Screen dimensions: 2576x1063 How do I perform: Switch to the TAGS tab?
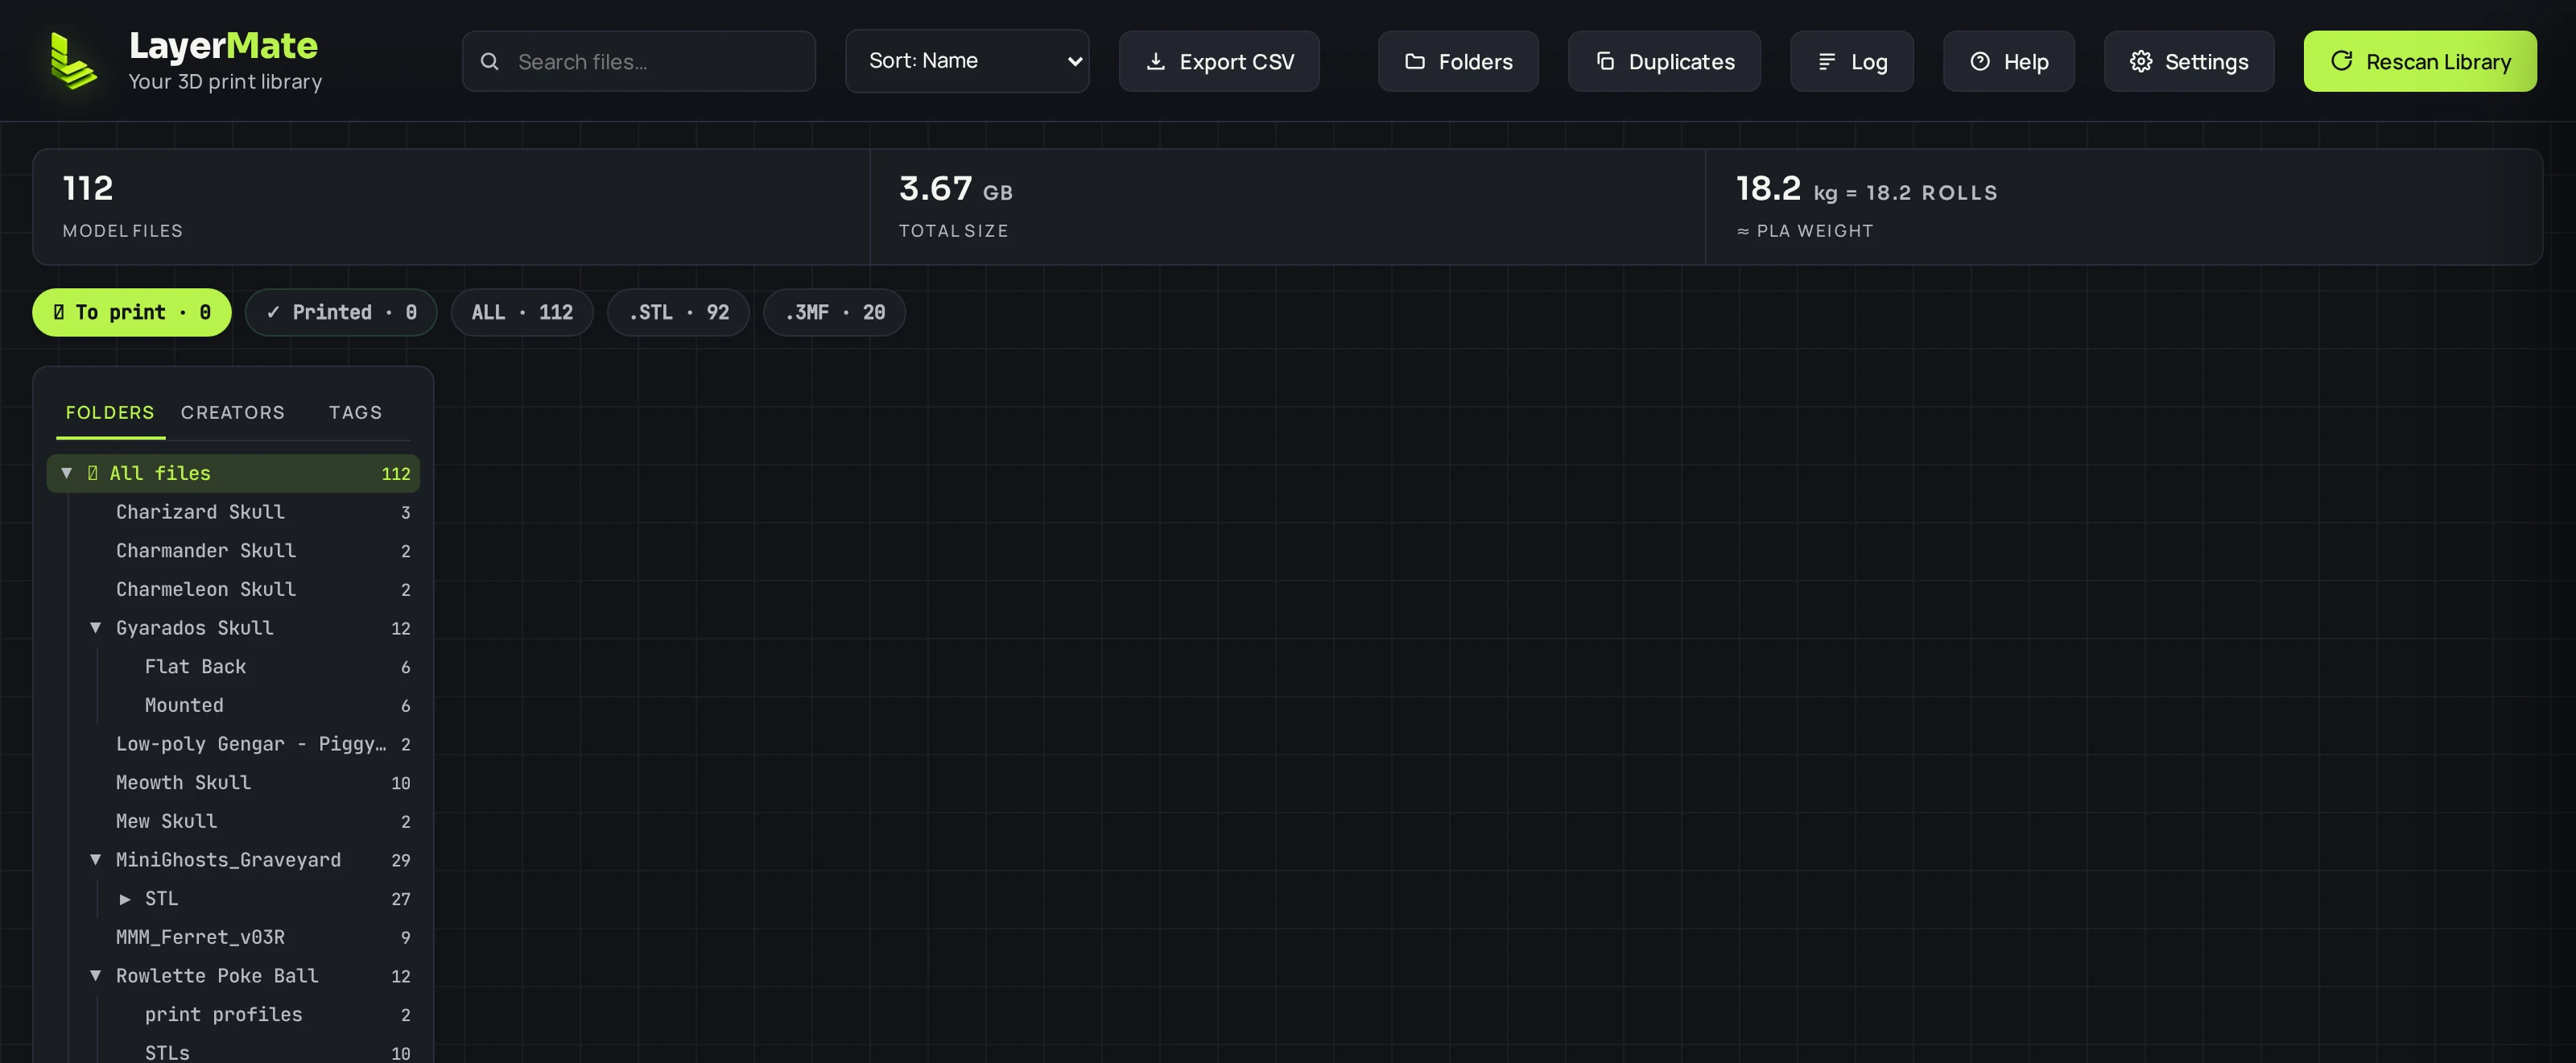[x=355, y=413]
